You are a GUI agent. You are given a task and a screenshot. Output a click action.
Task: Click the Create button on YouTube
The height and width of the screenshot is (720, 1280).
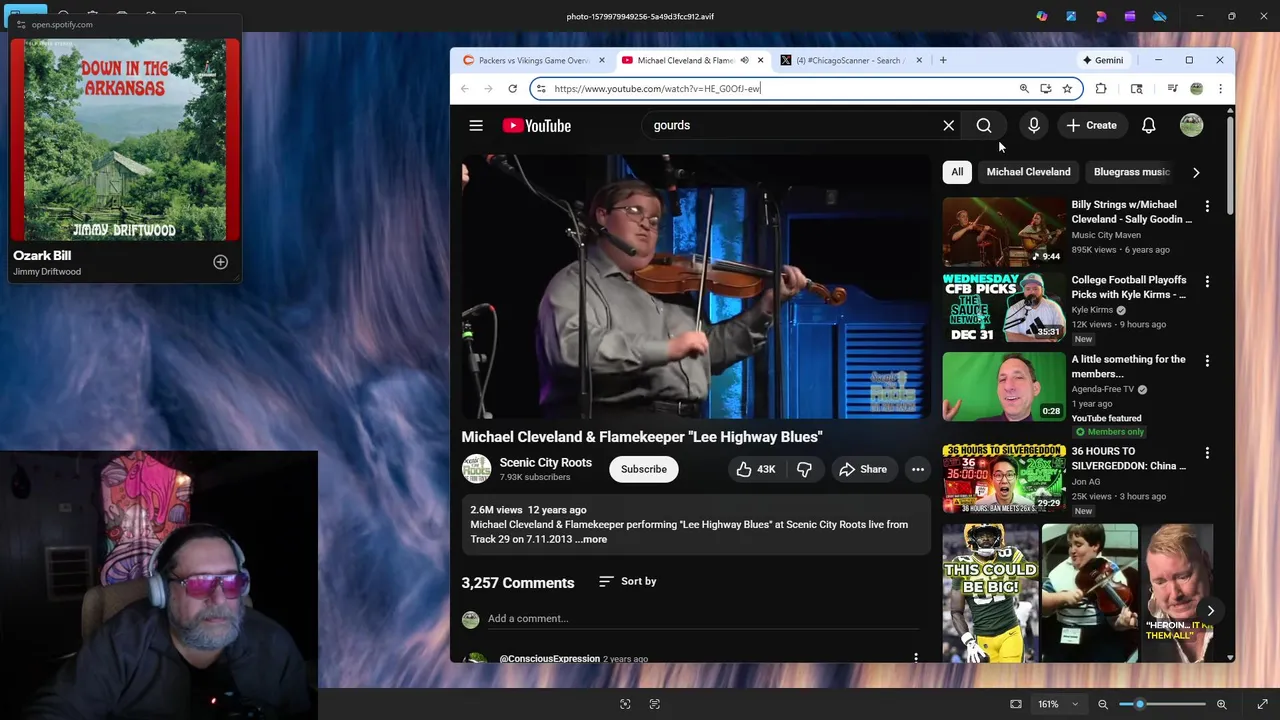click(x=1091, y=126)
